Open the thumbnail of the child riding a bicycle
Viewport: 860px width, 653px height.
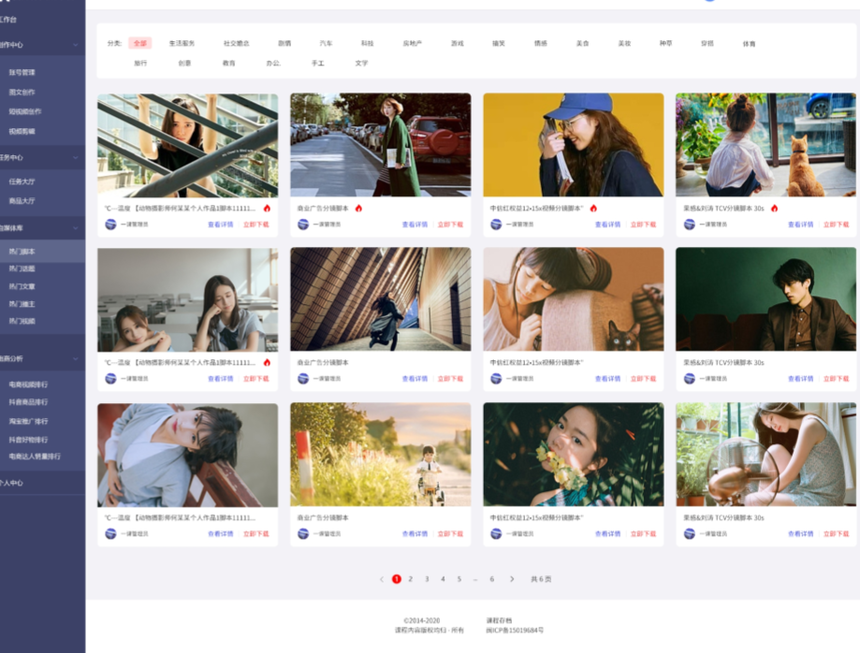click(381, 455)
